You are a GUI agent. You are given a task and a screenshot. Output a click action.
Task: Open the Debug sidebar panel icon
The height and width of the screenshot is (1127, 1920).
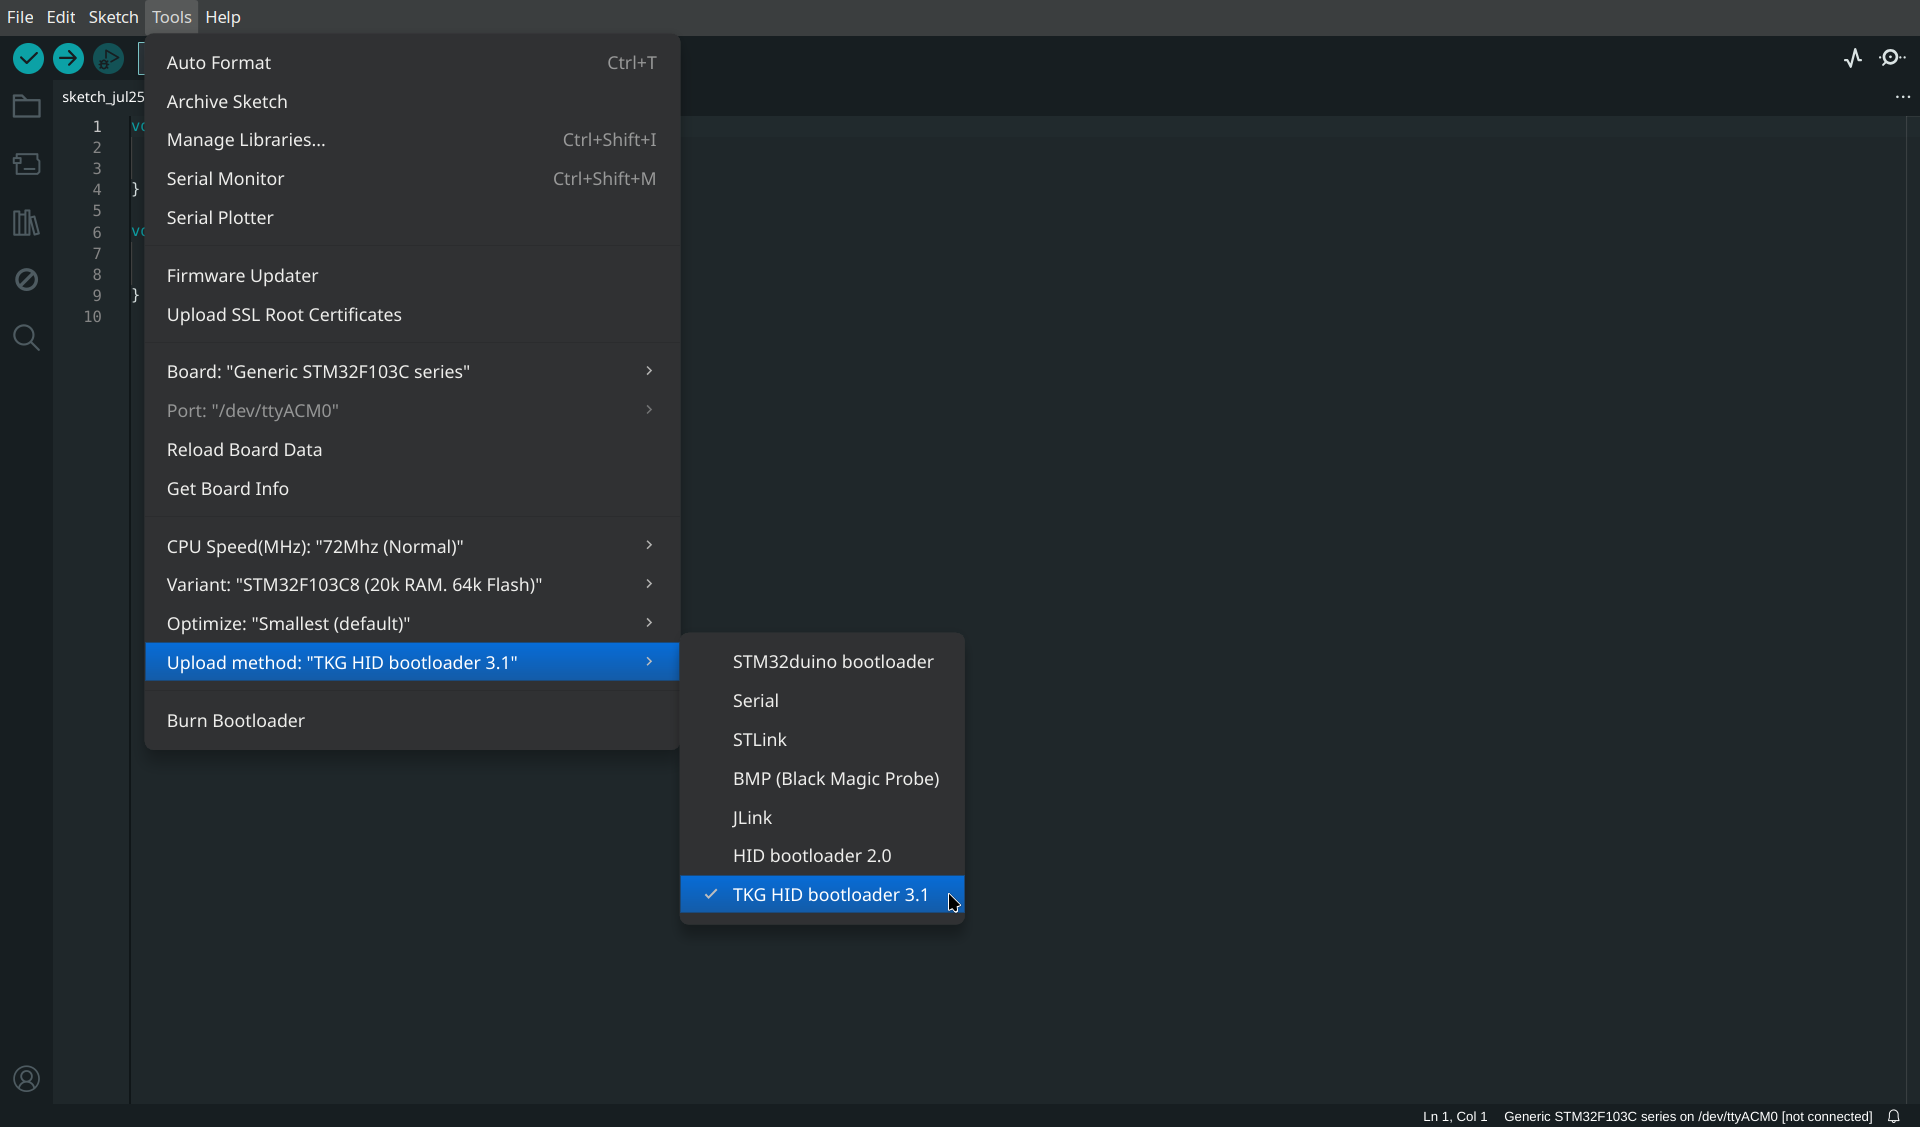[x=26, y=280]
